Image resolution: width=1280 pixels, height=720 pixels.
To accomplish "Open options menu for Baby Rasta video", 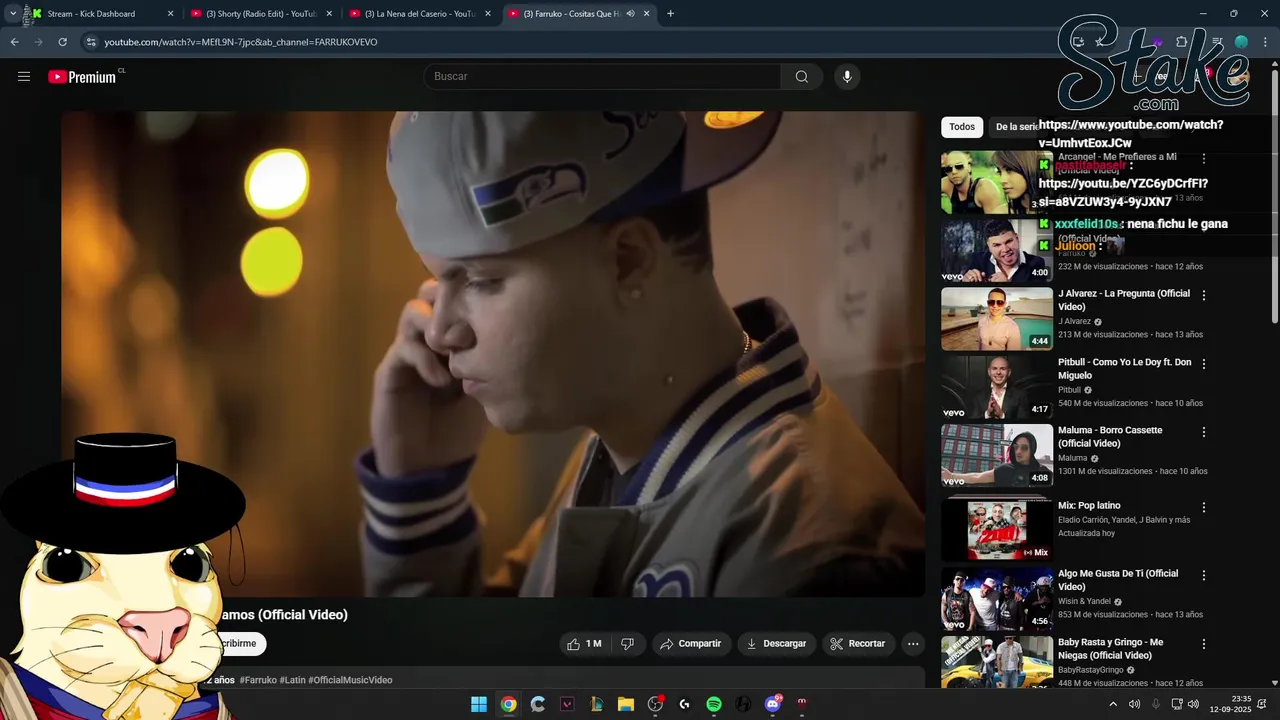I will coord(1204,644).
